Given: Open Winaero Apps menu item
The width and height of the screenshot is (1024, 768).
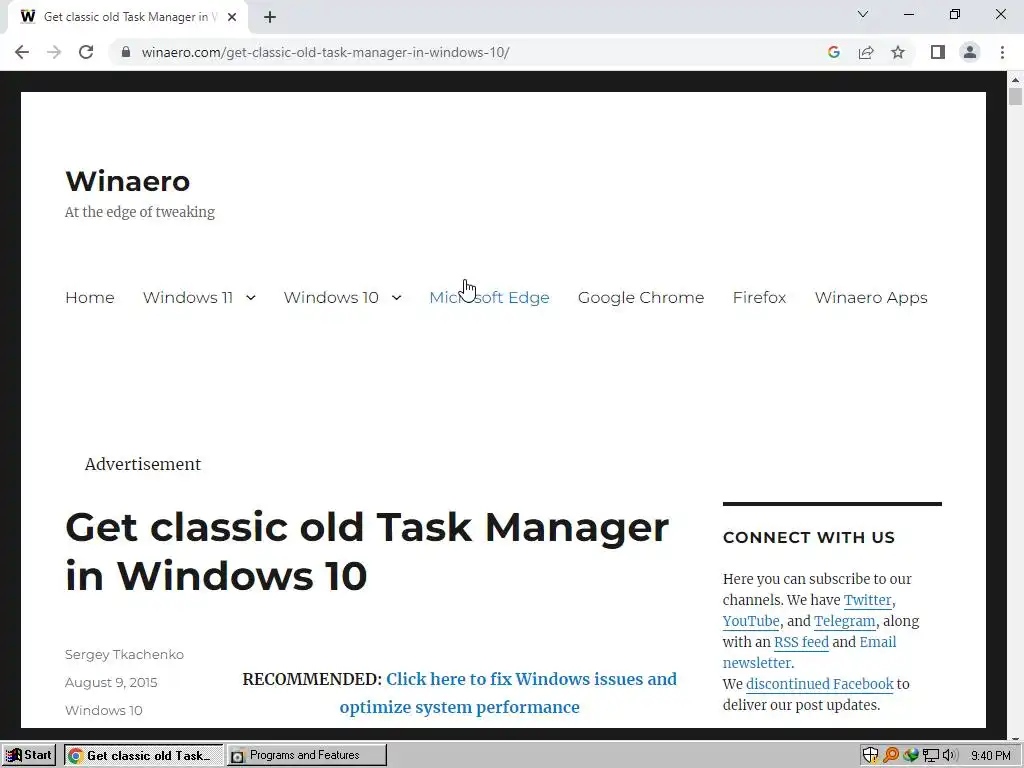Looking at the screenshot, I should pos(871,297).
